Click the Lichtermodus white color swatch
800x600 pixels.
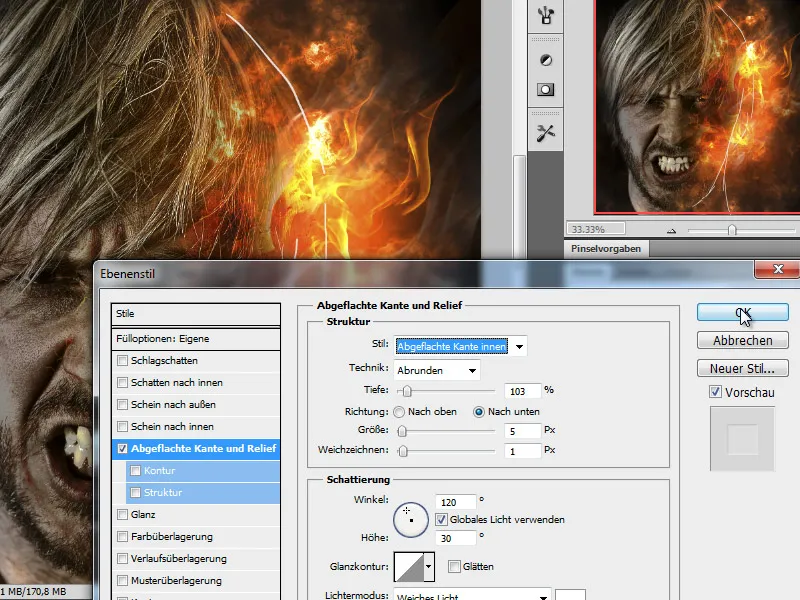point(570,595)
